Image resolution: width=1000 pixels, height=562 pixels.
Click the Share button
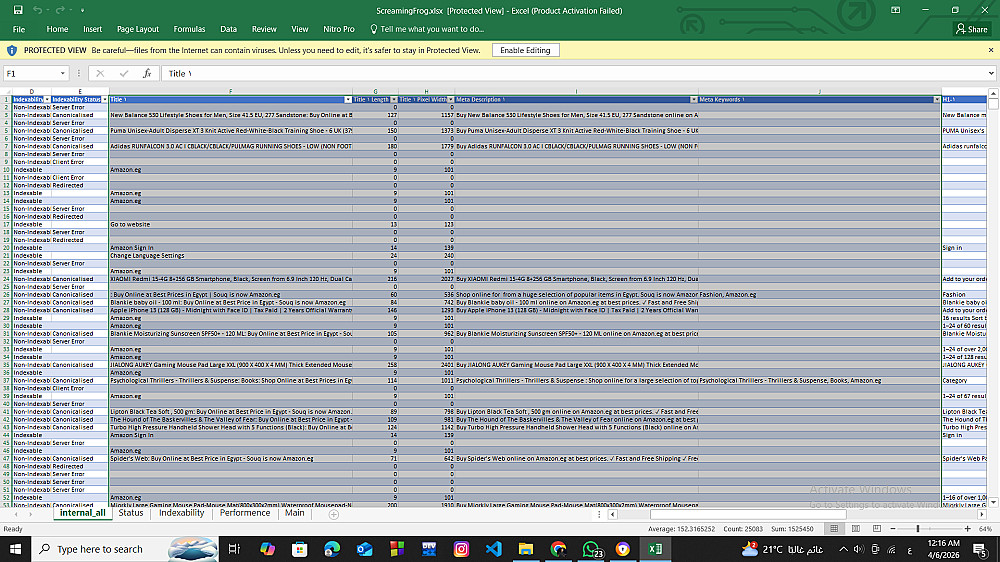pyautogui.click(x=971, y=29)
